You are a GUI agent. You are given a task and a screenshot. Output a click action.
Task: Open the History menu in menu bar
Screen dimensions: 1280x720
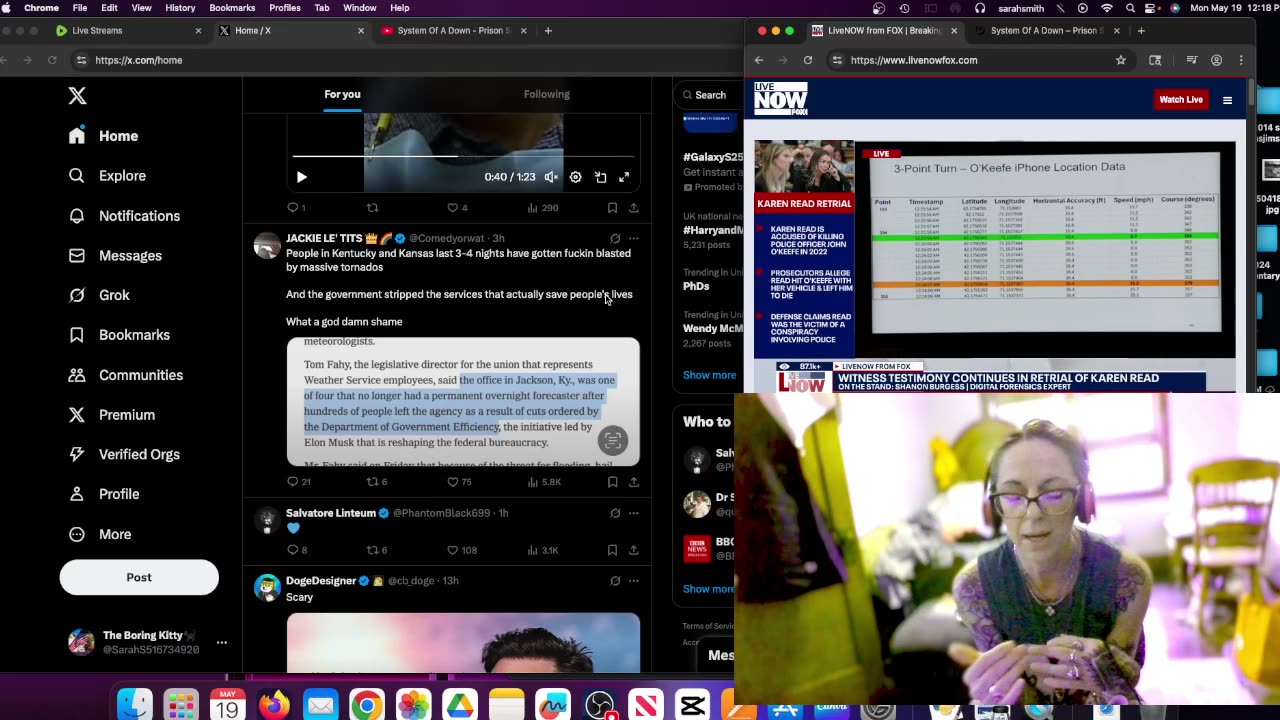[x=180, y=8]
